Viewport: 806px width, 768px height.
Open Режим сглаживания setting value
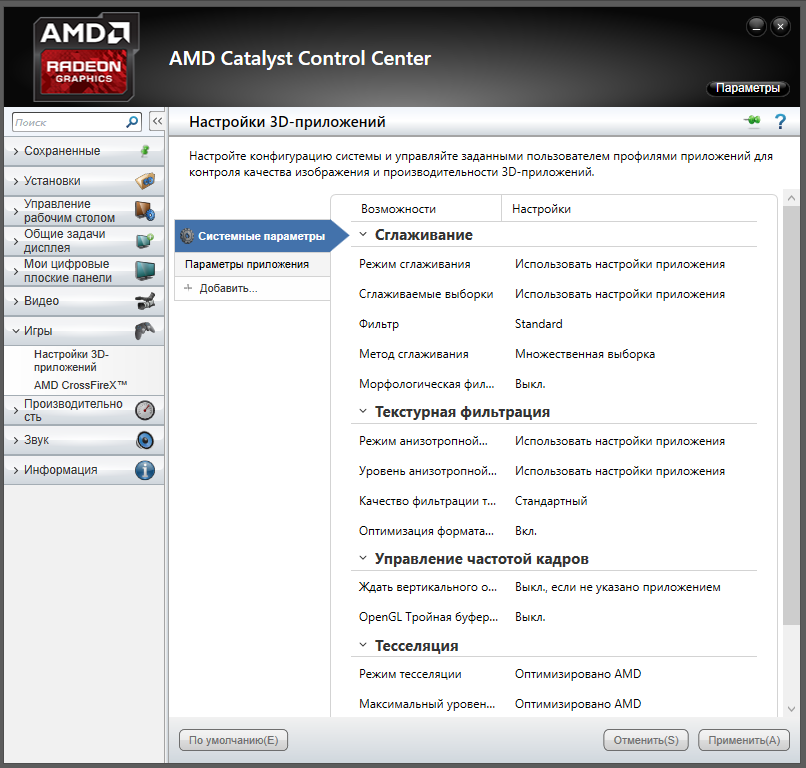[620, 264]
